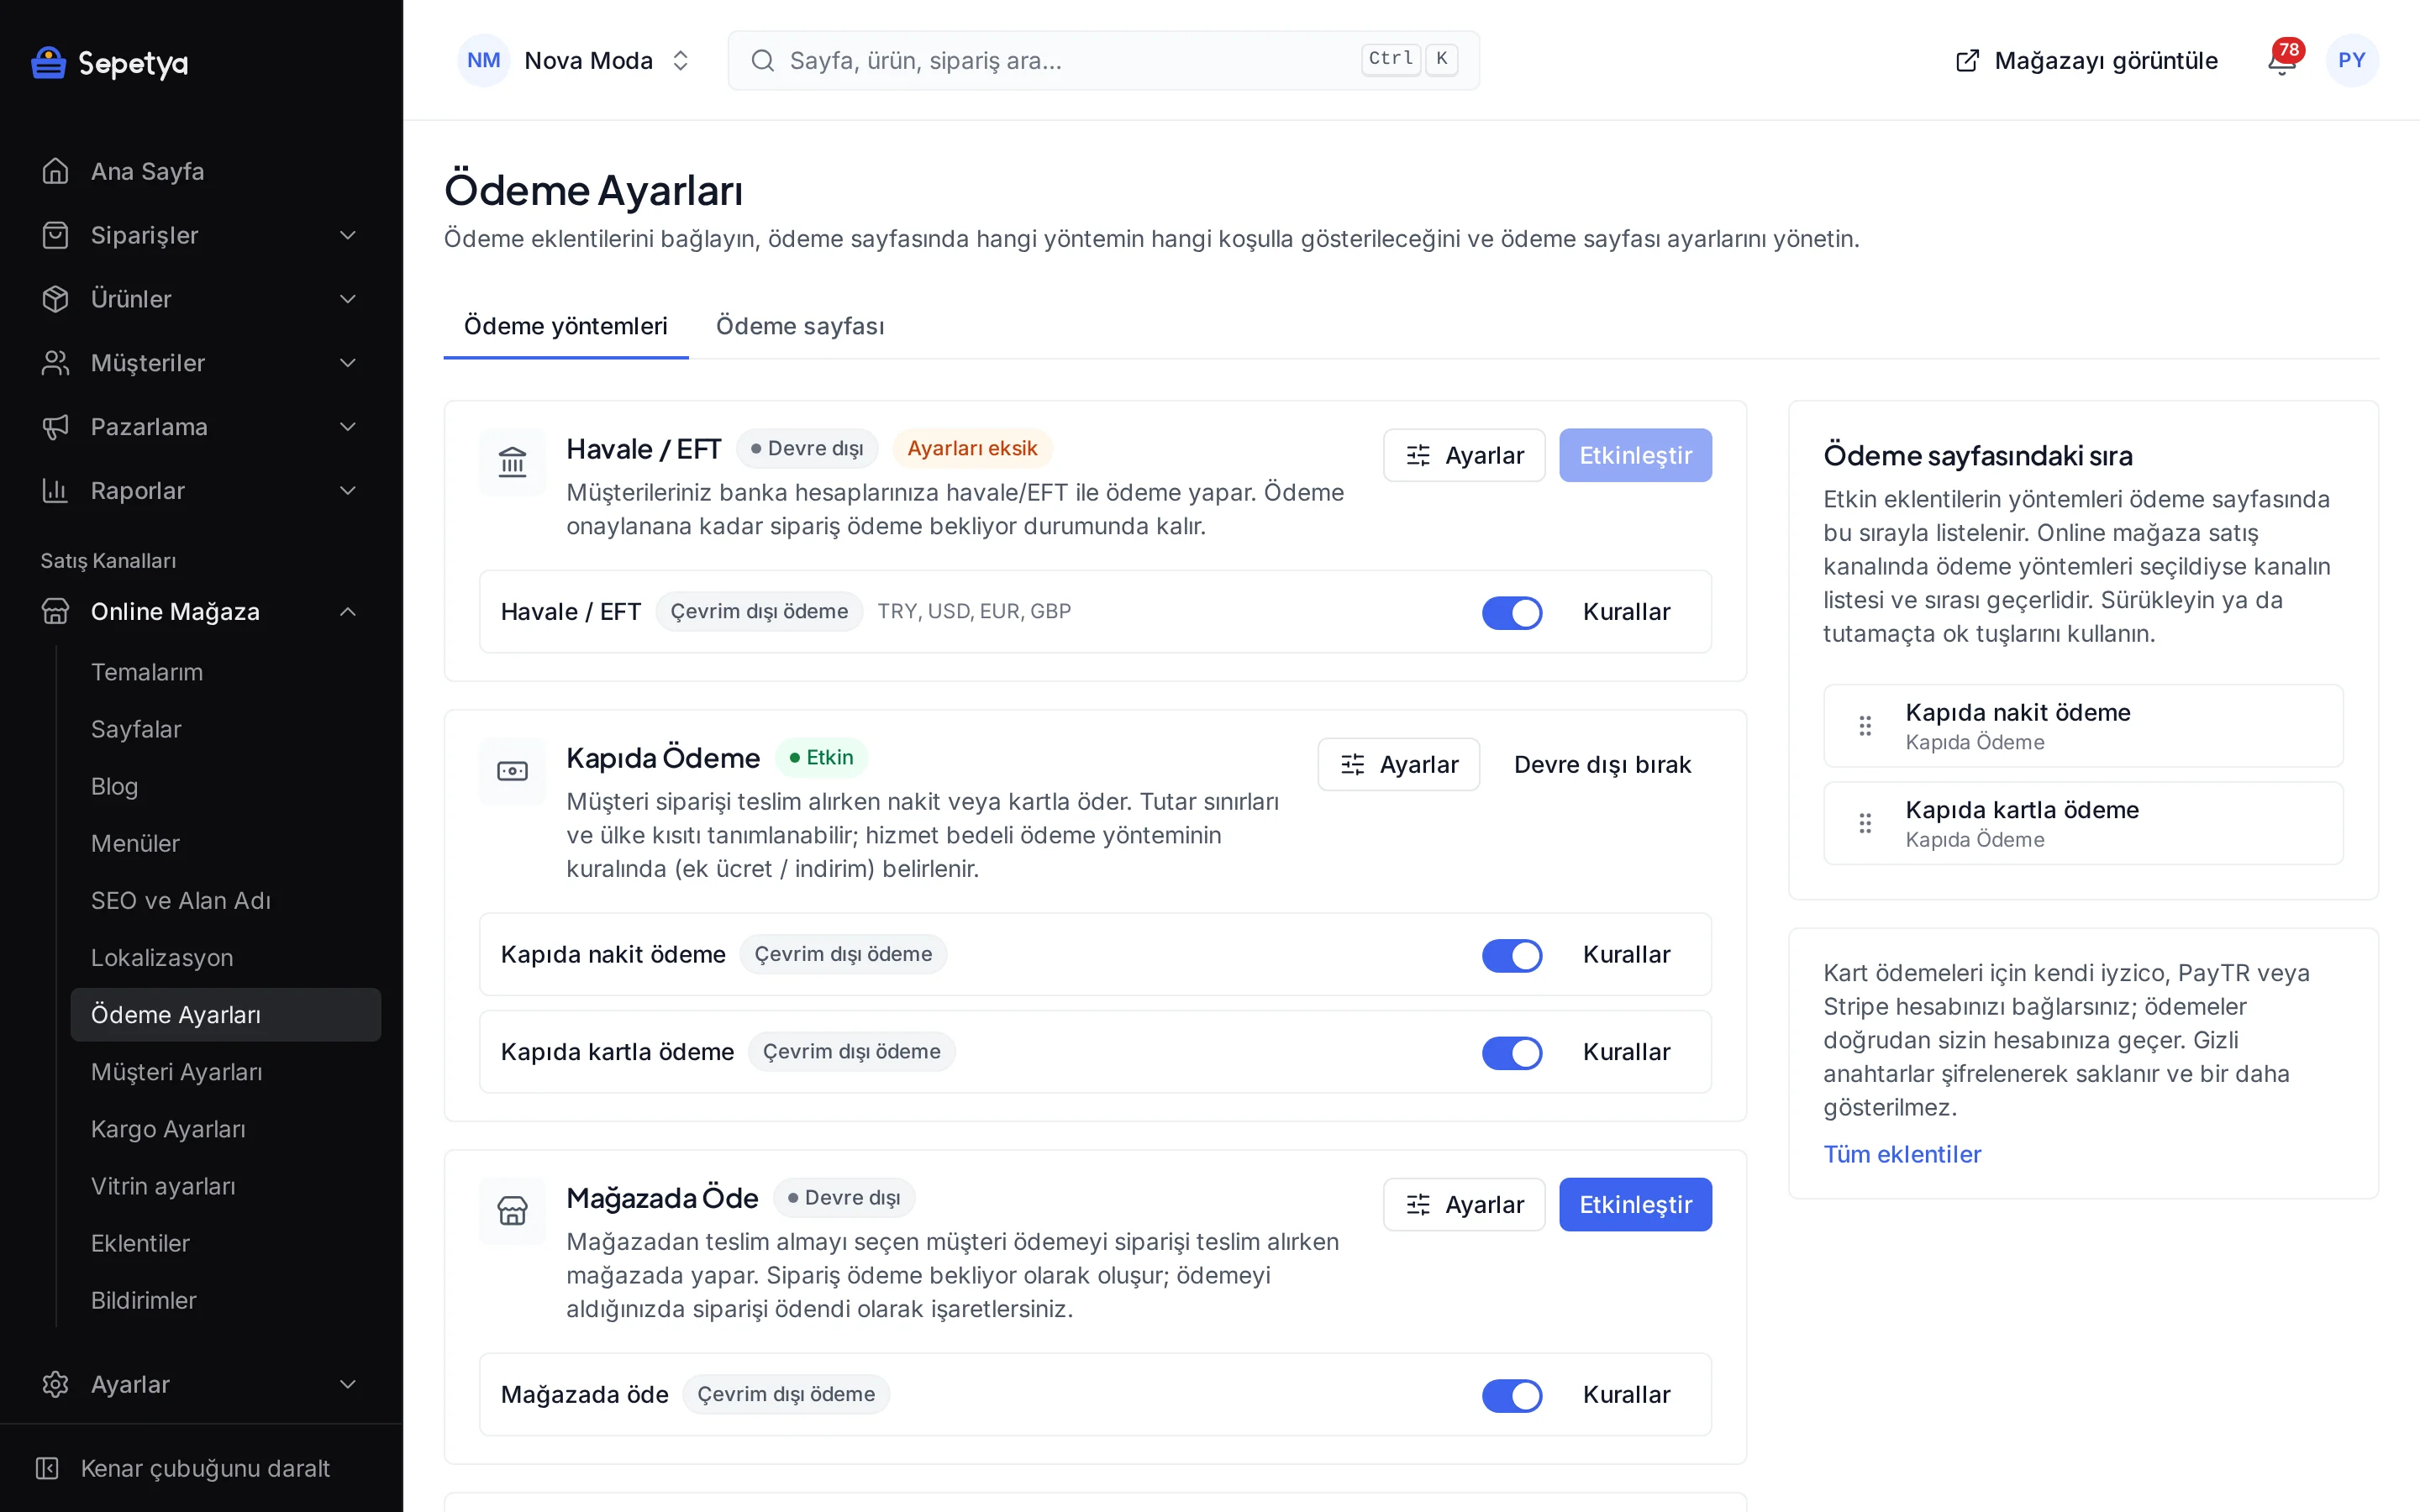Follow the Tüm eklentiler link
Viewport: 2420px width, 1512px height.
[1901, 1154]
